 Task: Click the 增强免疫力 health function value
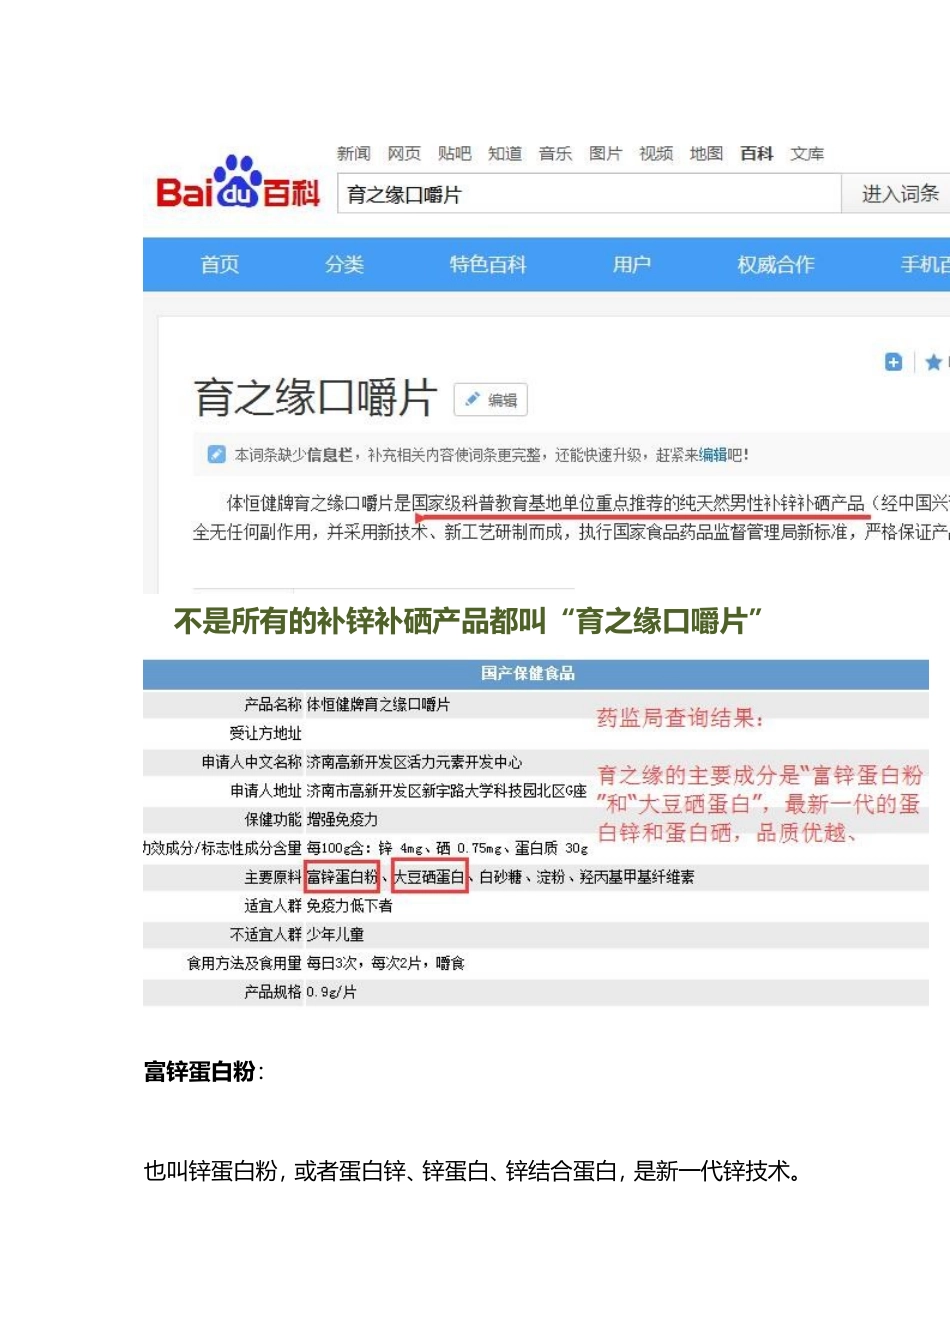point(342,819)
